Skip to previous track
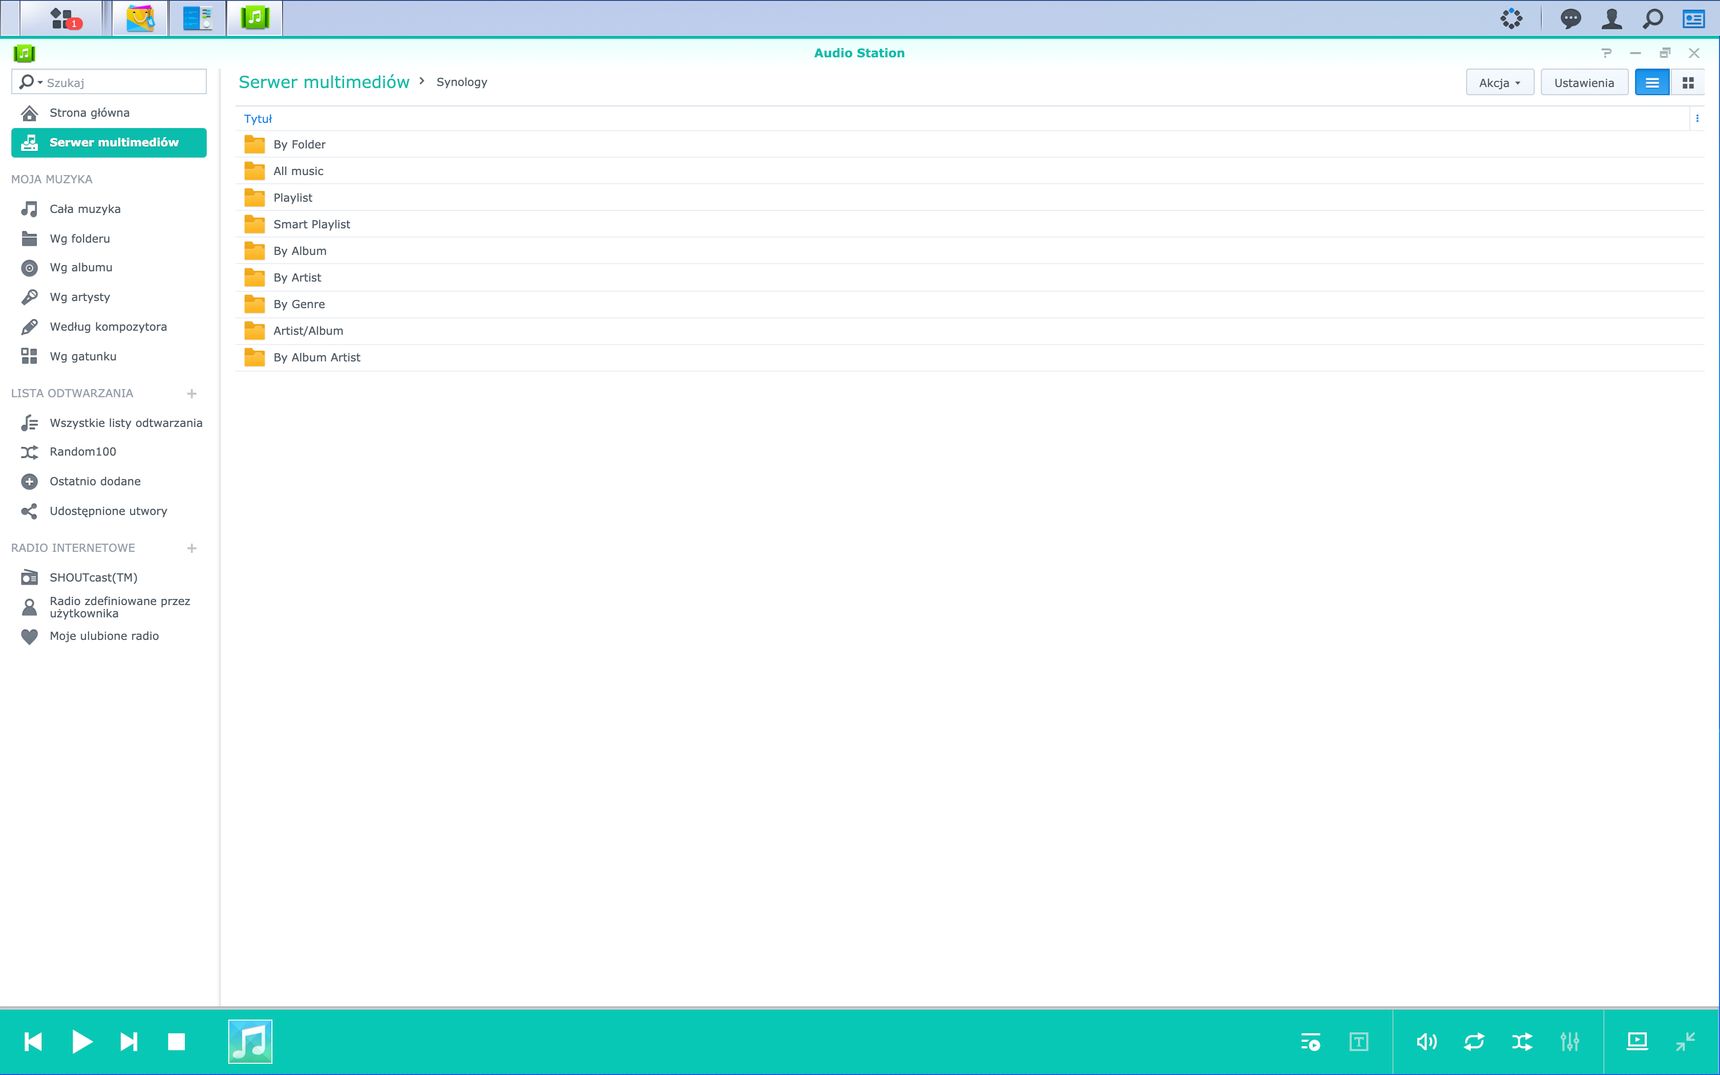The height and width of the screenshot is (1075, 1720). coord(33,1042)
